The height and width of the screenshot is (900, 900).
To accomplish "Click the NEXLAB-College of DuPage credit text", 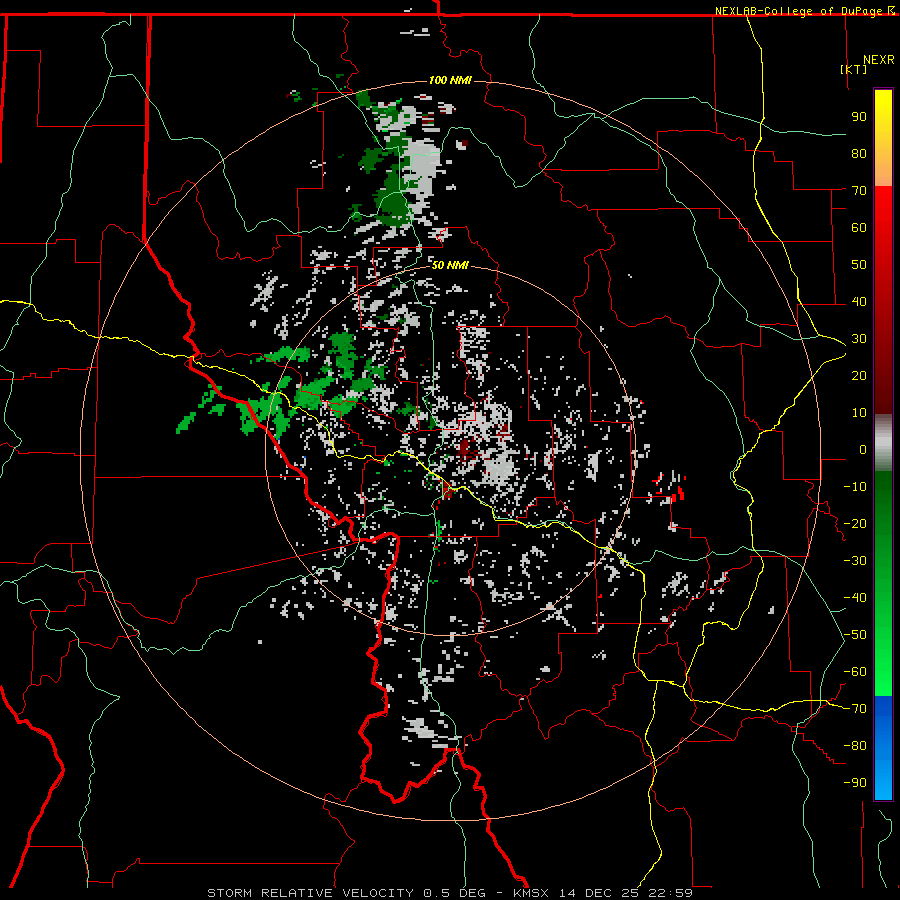I will coord(800,11).
